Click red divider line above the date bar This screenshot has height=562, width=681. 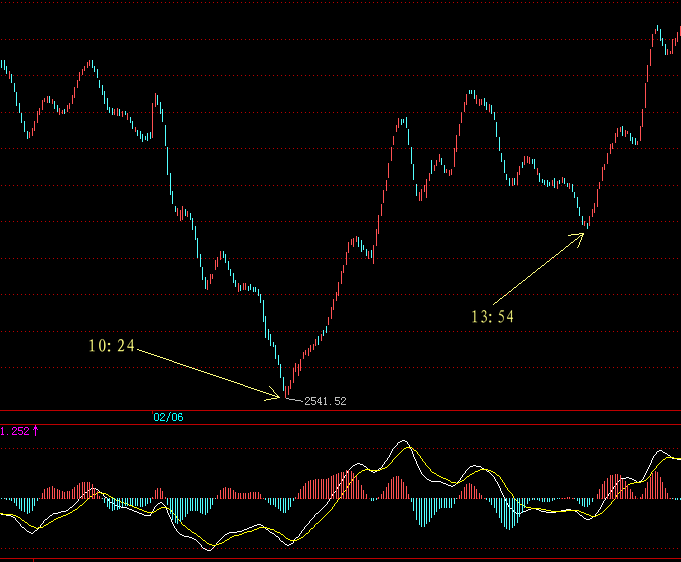point(340,410)
